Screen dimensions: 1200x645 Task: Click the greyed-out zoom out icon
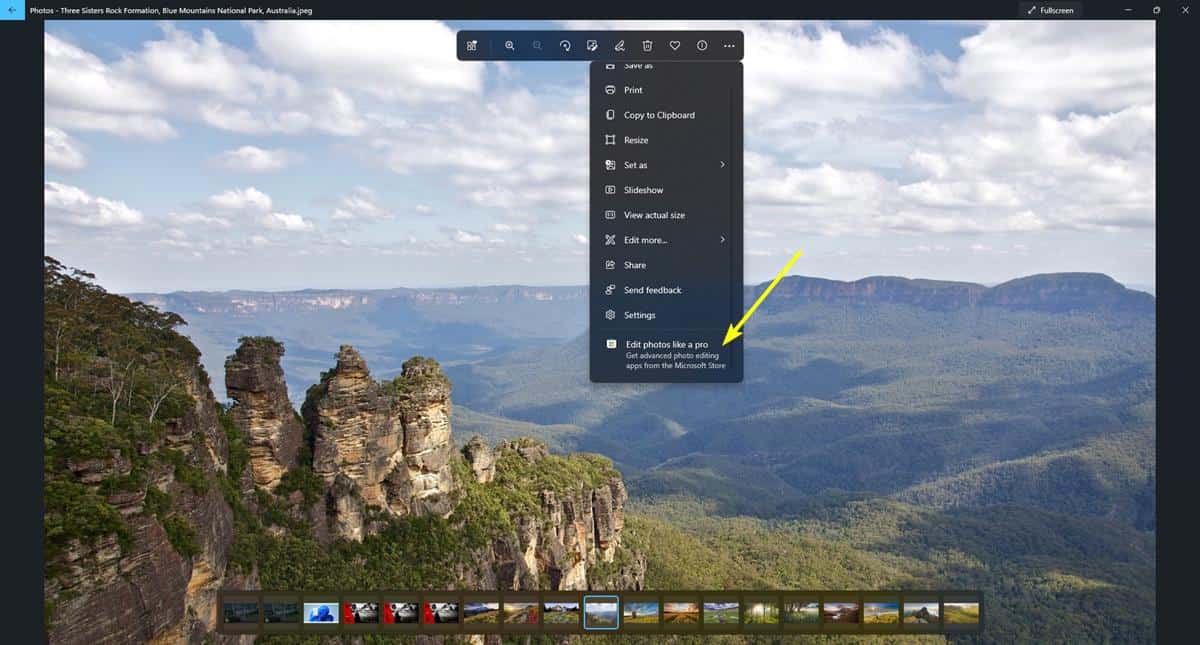537,46
